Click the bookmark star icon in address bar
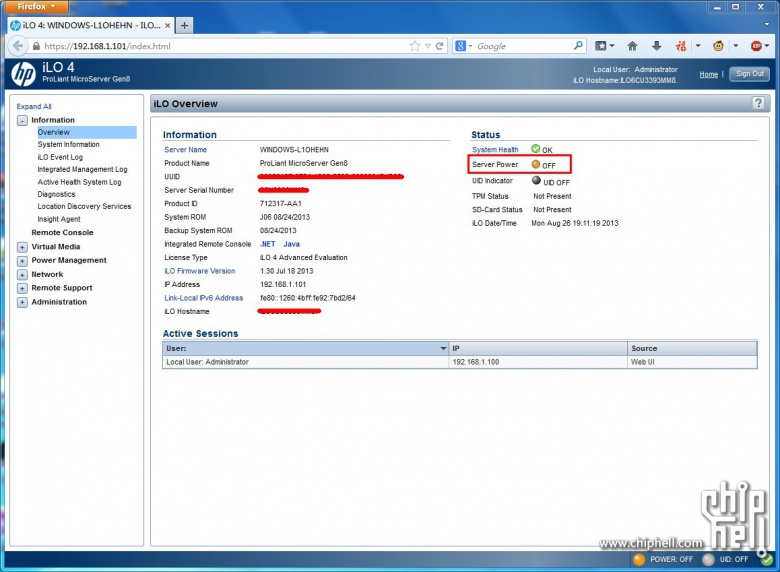The image size is (780, 572). click(414, 46)
